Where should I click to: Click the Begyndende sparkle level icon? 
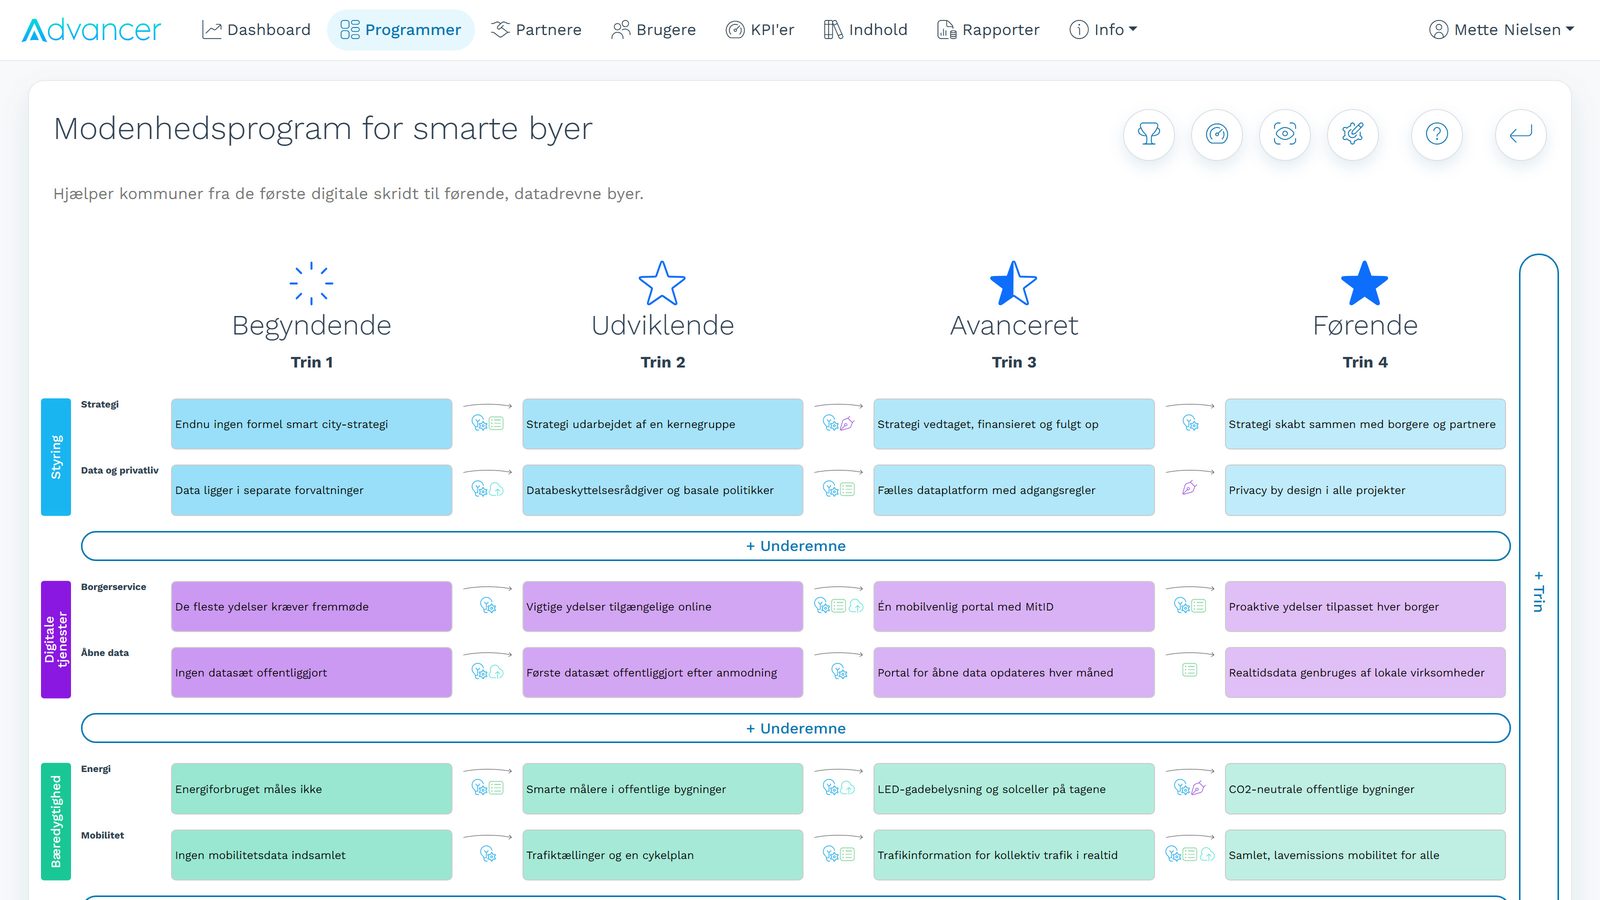[x=312, y=283]
